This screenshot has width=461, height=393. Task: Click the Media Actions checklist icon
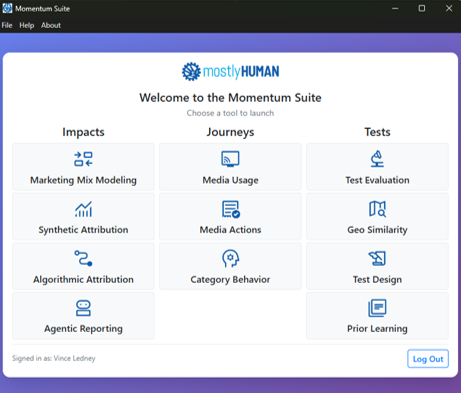tap(231, 209)
